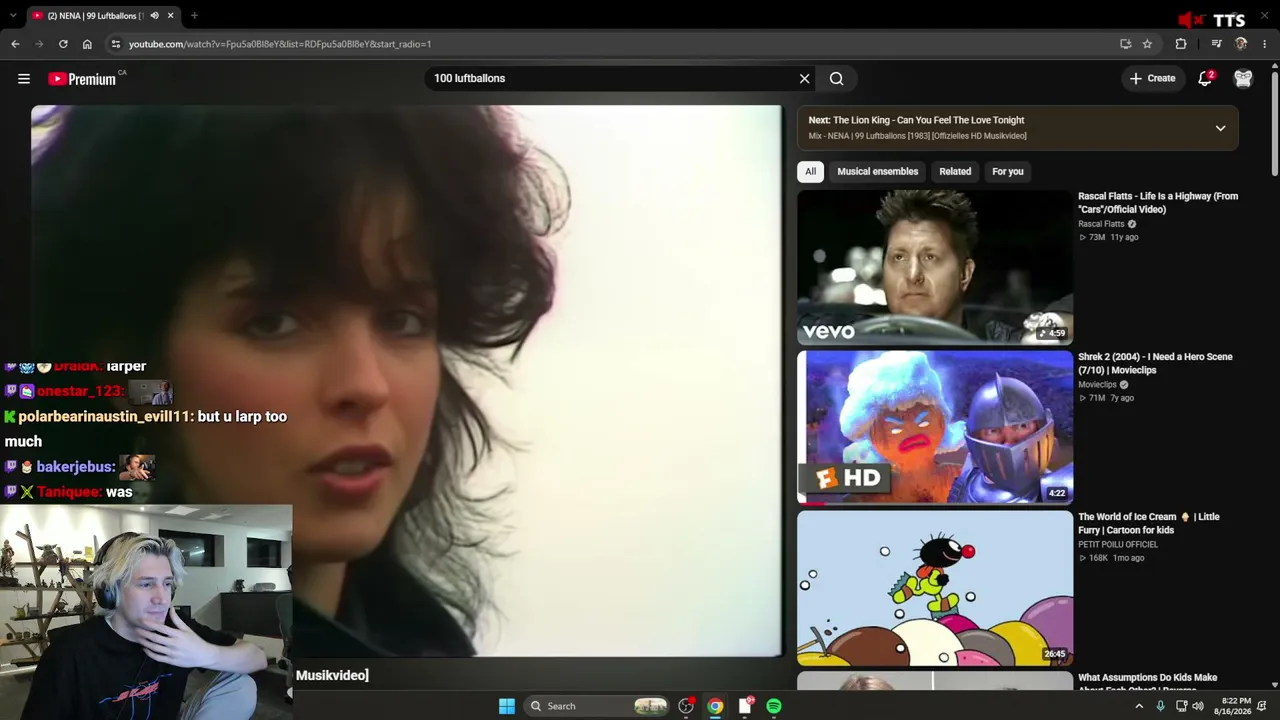Click the youtube.com address bar URL
Viewport: 1280px width, 720px height.
[x=280, y=44]
